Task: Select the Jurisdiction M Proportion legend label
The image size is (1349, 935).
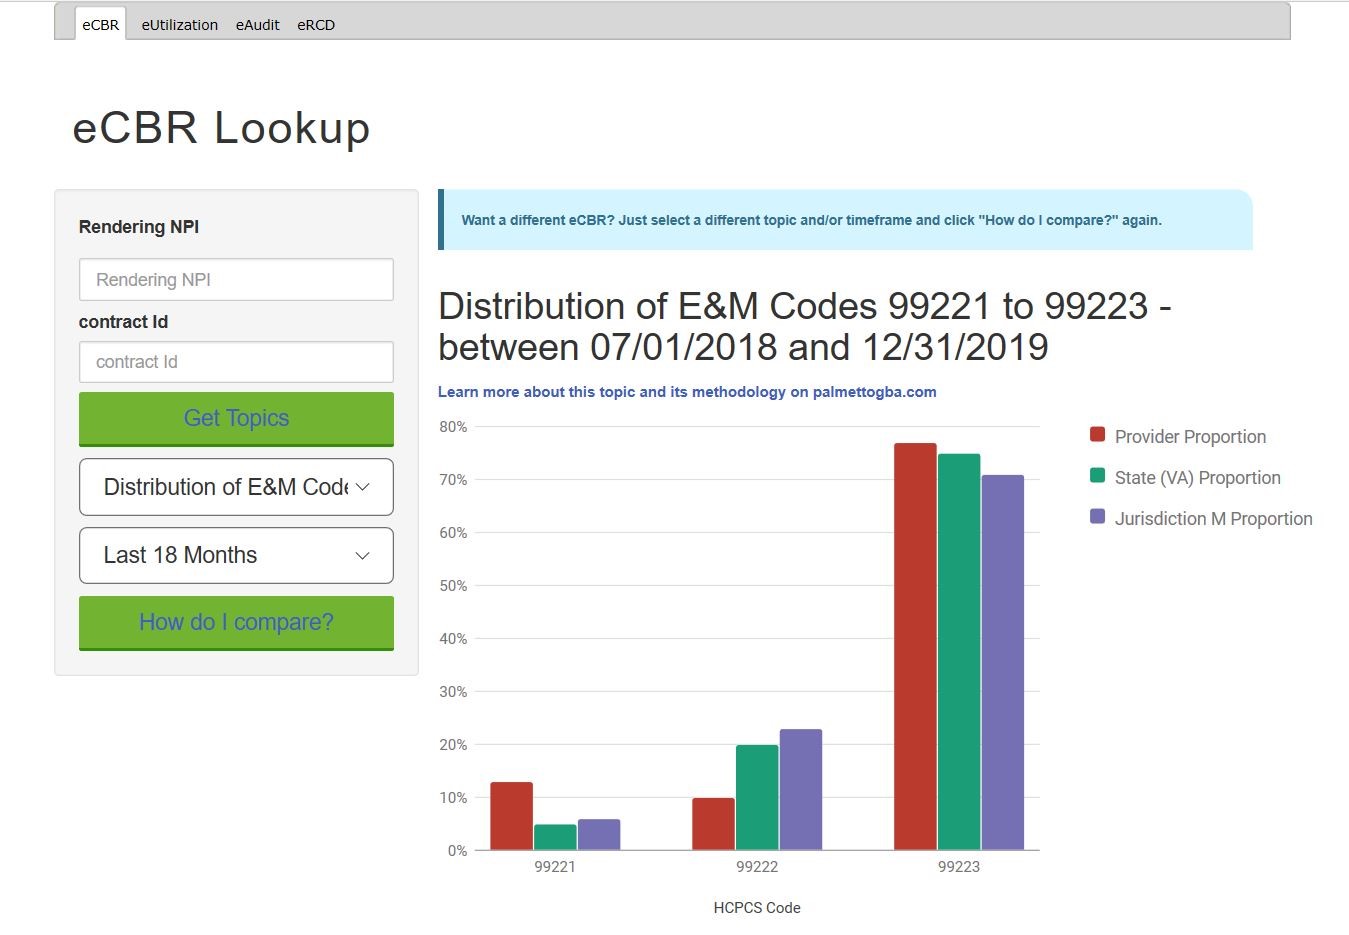Action: pyautogui.click(x=1213, y=519)
